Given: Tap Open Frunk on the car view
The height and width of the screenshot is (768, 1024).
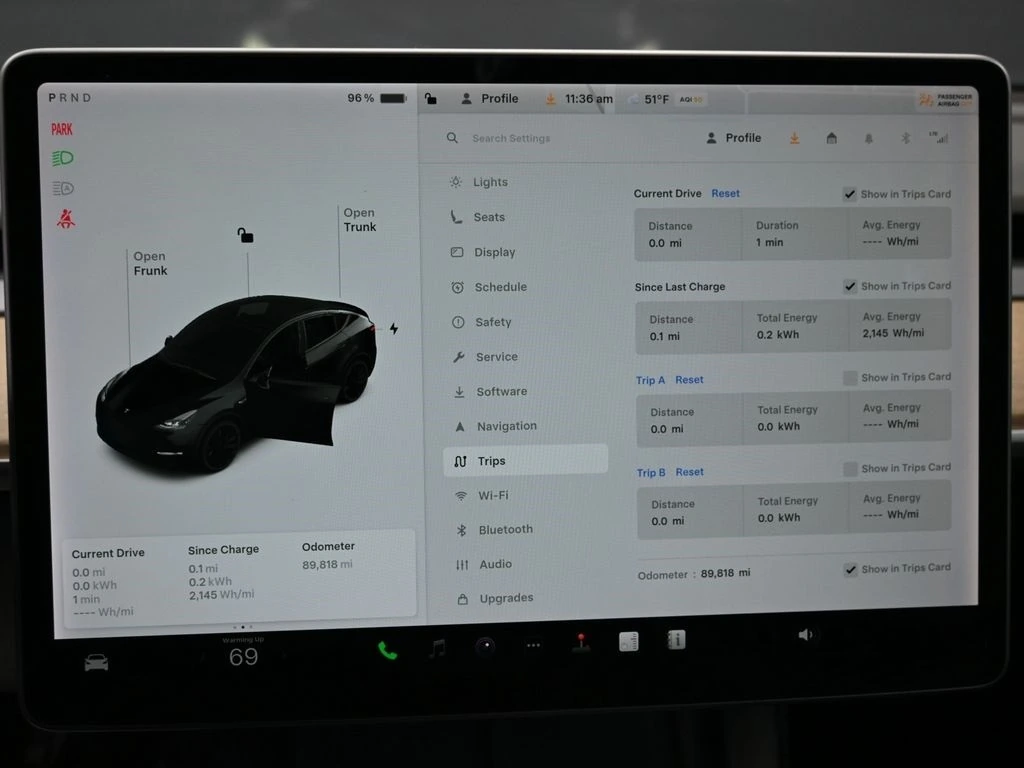Looking at the screenshot, I should point(150,264).
